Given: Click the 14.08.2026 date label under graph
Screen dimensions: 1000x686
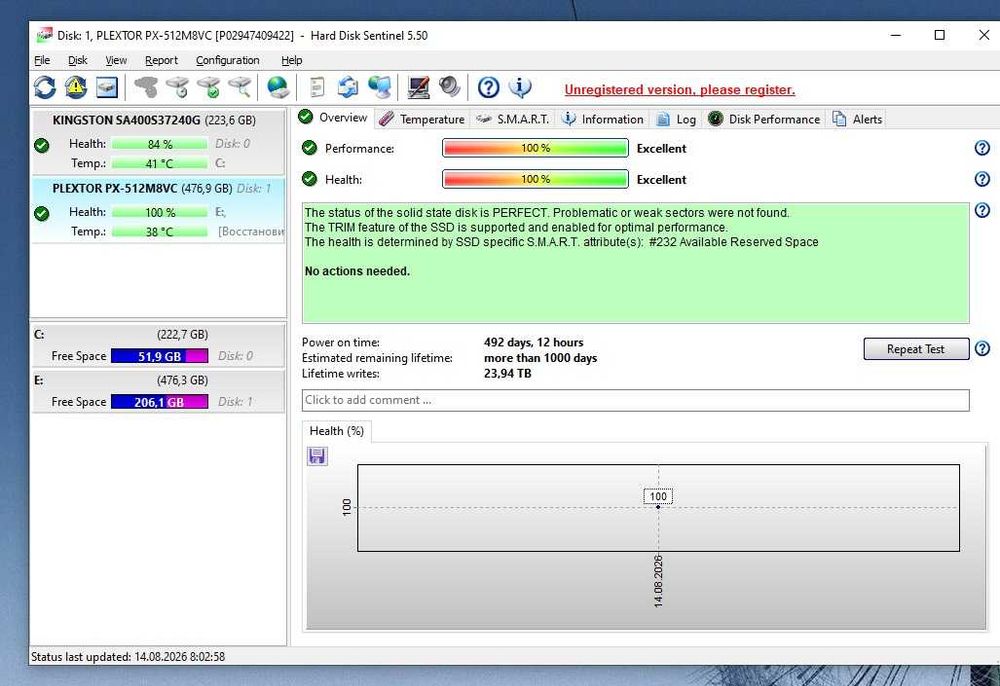Looking at the screenshot, I should click(x=658, y=581).
